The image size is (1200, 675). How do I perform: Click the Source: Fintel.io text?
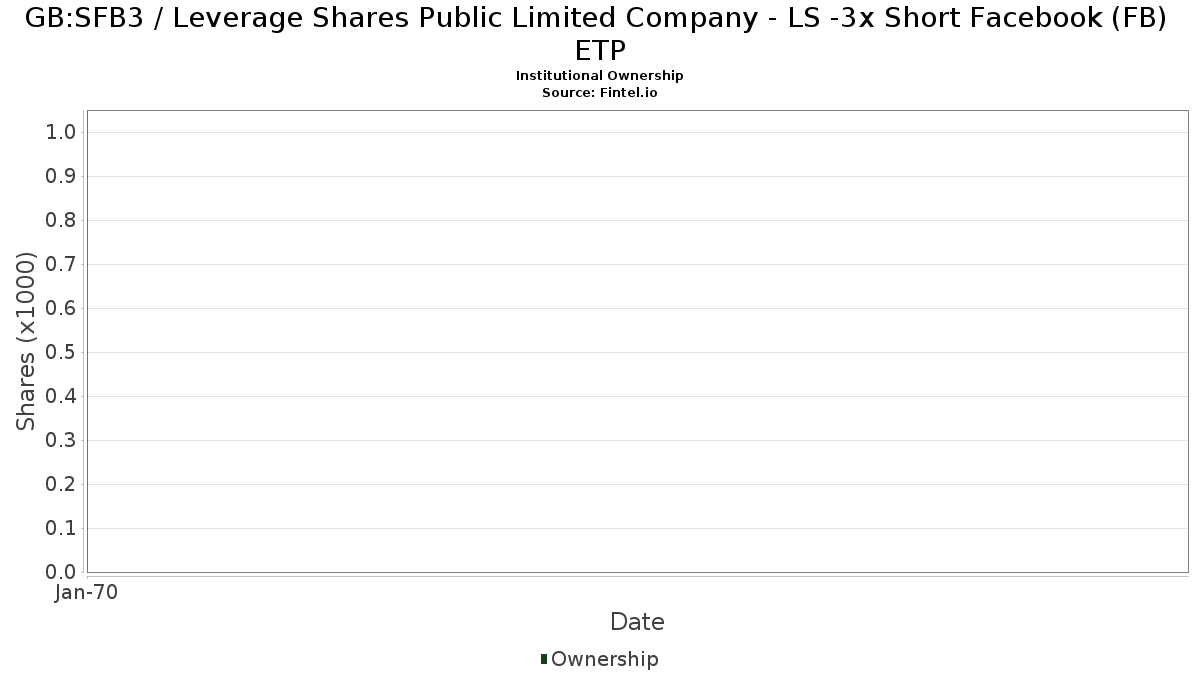tap(600, 92)
